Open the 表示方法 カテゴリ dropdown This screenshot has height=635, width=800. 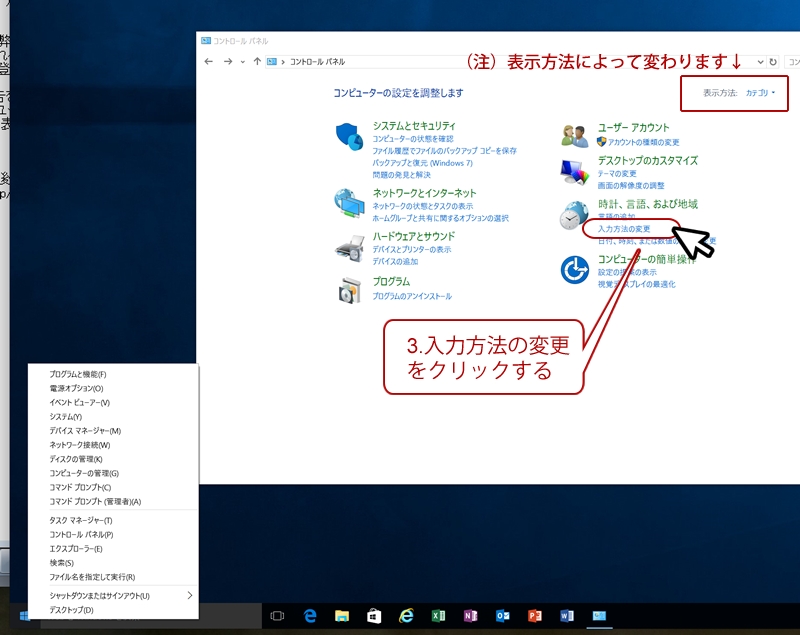pyautogui.click(x=760, y=93)
